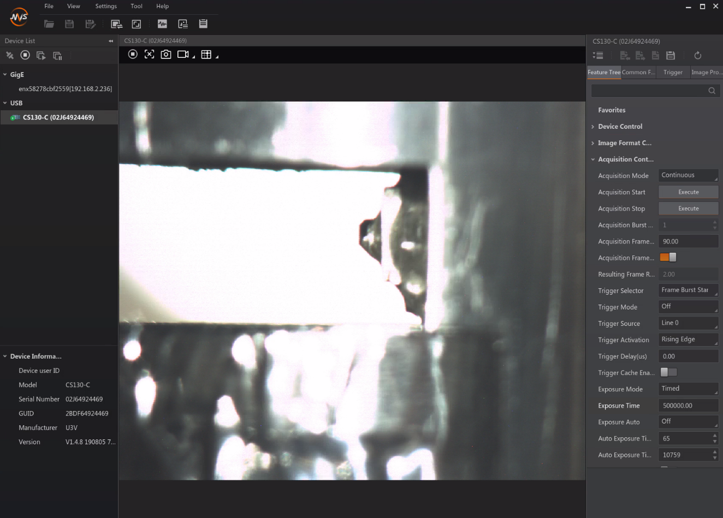Click the capture image camera icon
This screenshot has width=723, height=518.
point(166,54)
